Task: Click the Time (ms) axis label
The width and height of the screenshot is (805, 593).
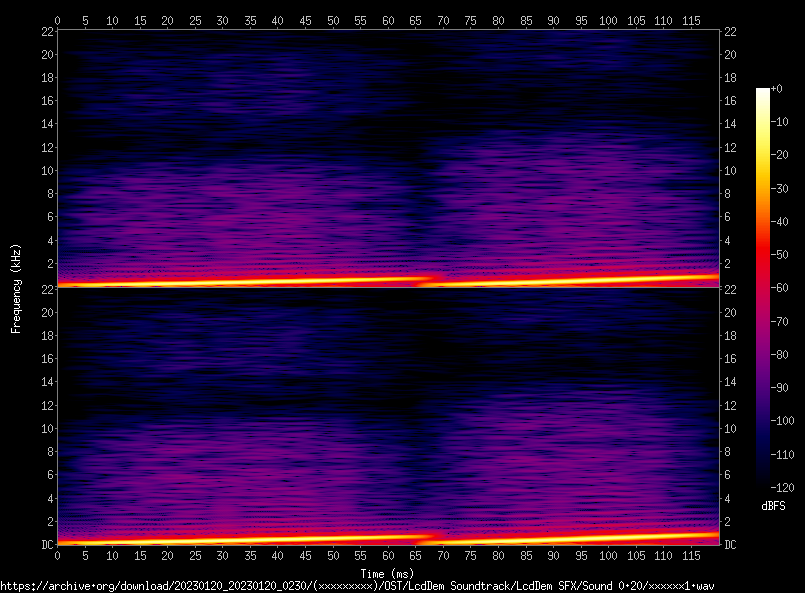Action: pyautogui.click(x=387, y=573)
